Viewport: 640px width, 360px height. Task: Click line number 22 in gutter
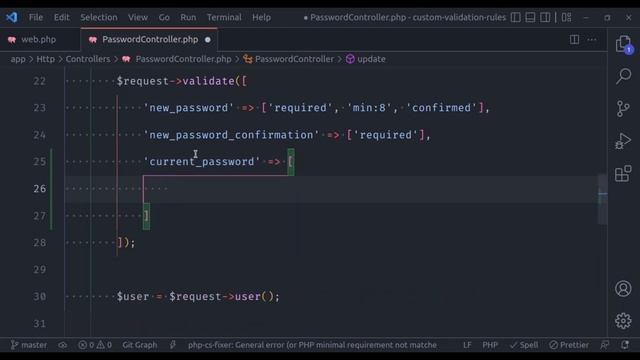(40, 81)
